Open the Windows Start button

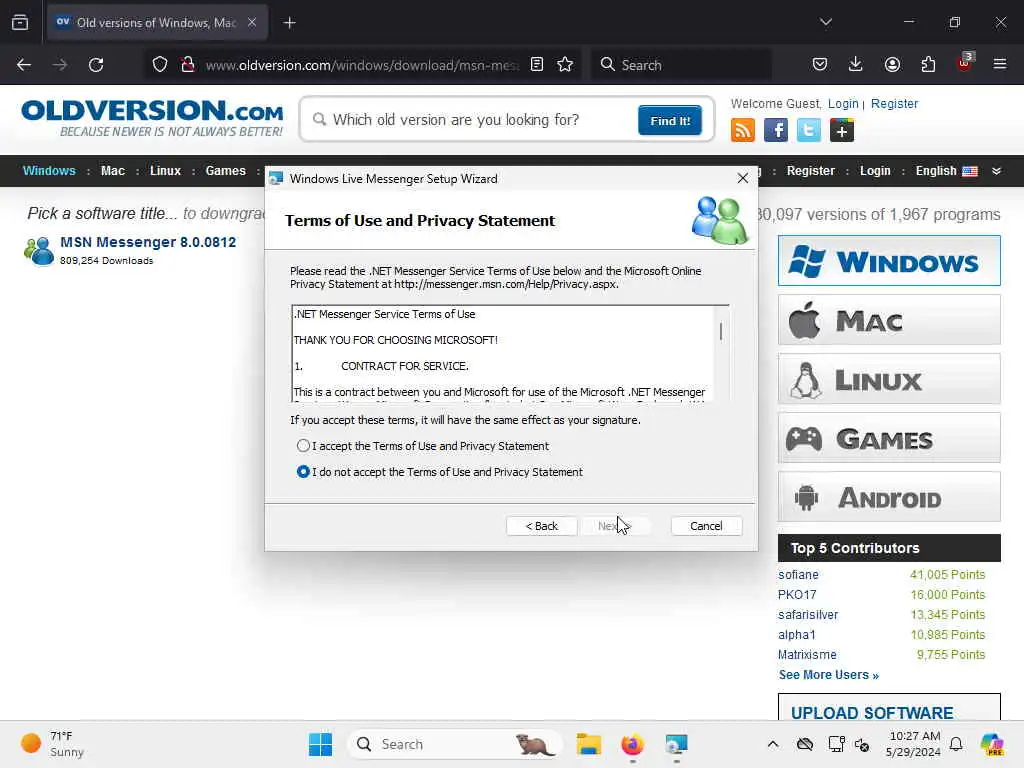(x=321, y=744)
